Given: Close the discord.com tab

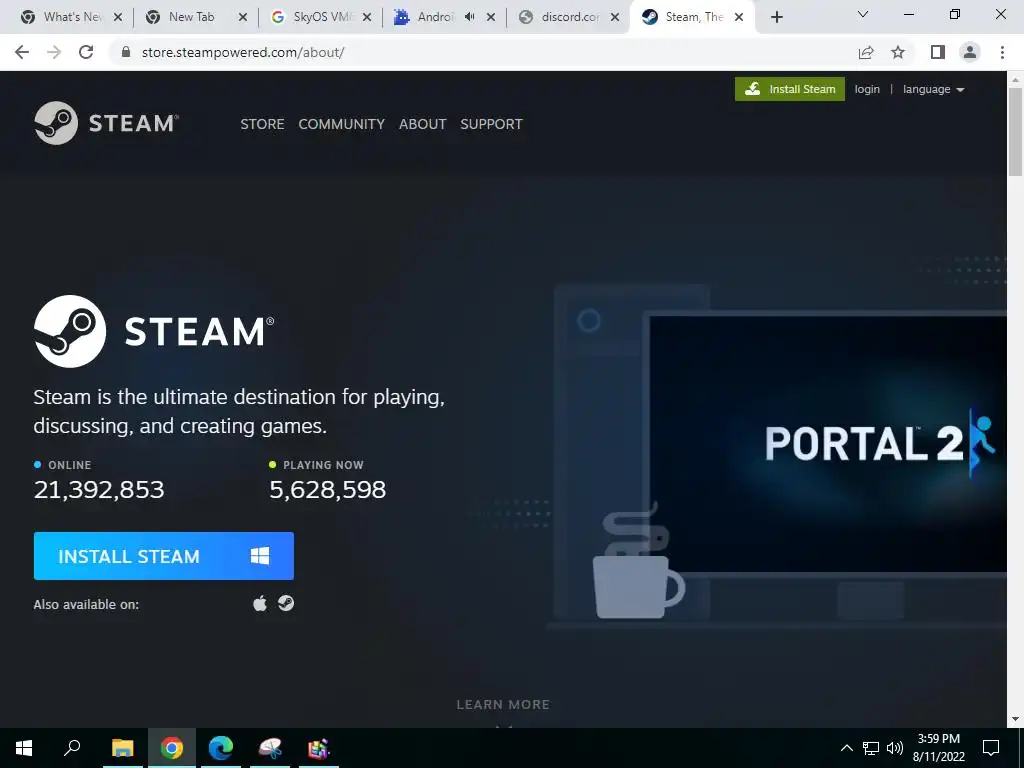Looking at the screenshot, I should click(x=615, y=17).
